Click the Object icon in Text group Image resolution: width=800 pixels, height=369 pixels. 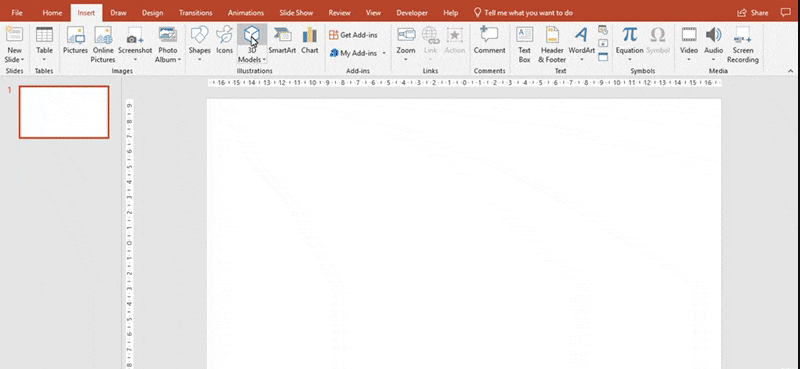tap(603, 57)
